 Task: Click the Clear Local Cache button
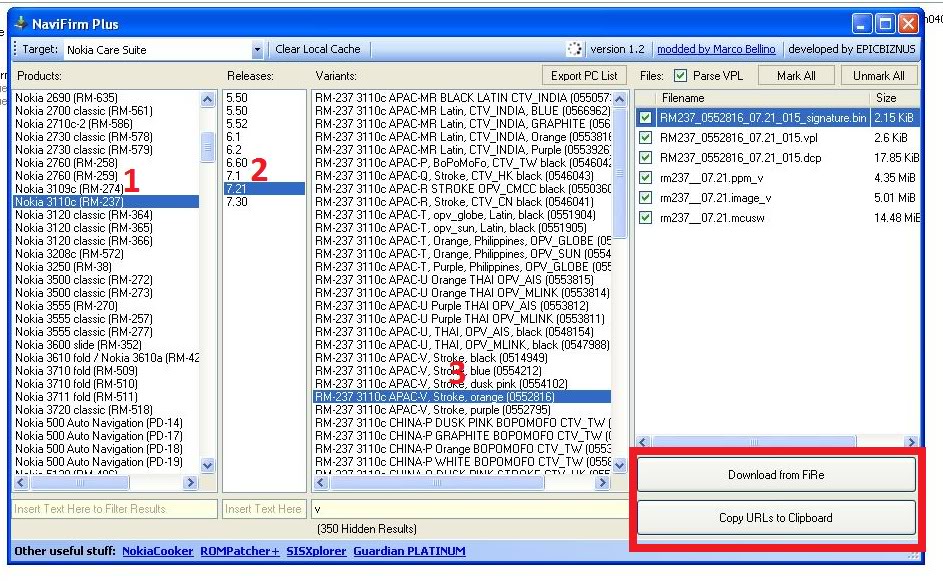[x=318, y=49]
